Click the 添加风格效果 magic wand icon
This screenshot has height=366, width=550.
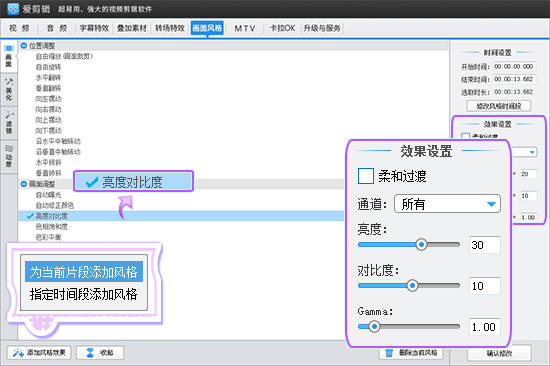[x=18, y=353]
